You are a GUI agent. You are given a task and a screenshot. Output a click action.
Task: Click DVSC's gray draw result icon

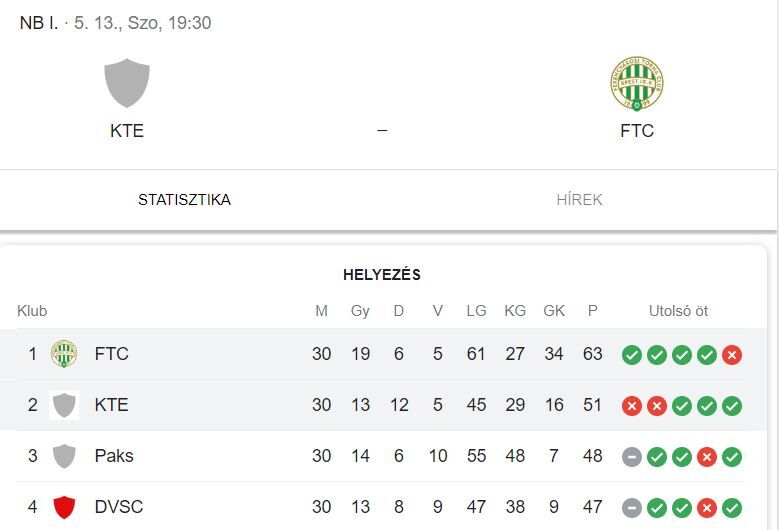pyautogui.click(x=632, y=508)
